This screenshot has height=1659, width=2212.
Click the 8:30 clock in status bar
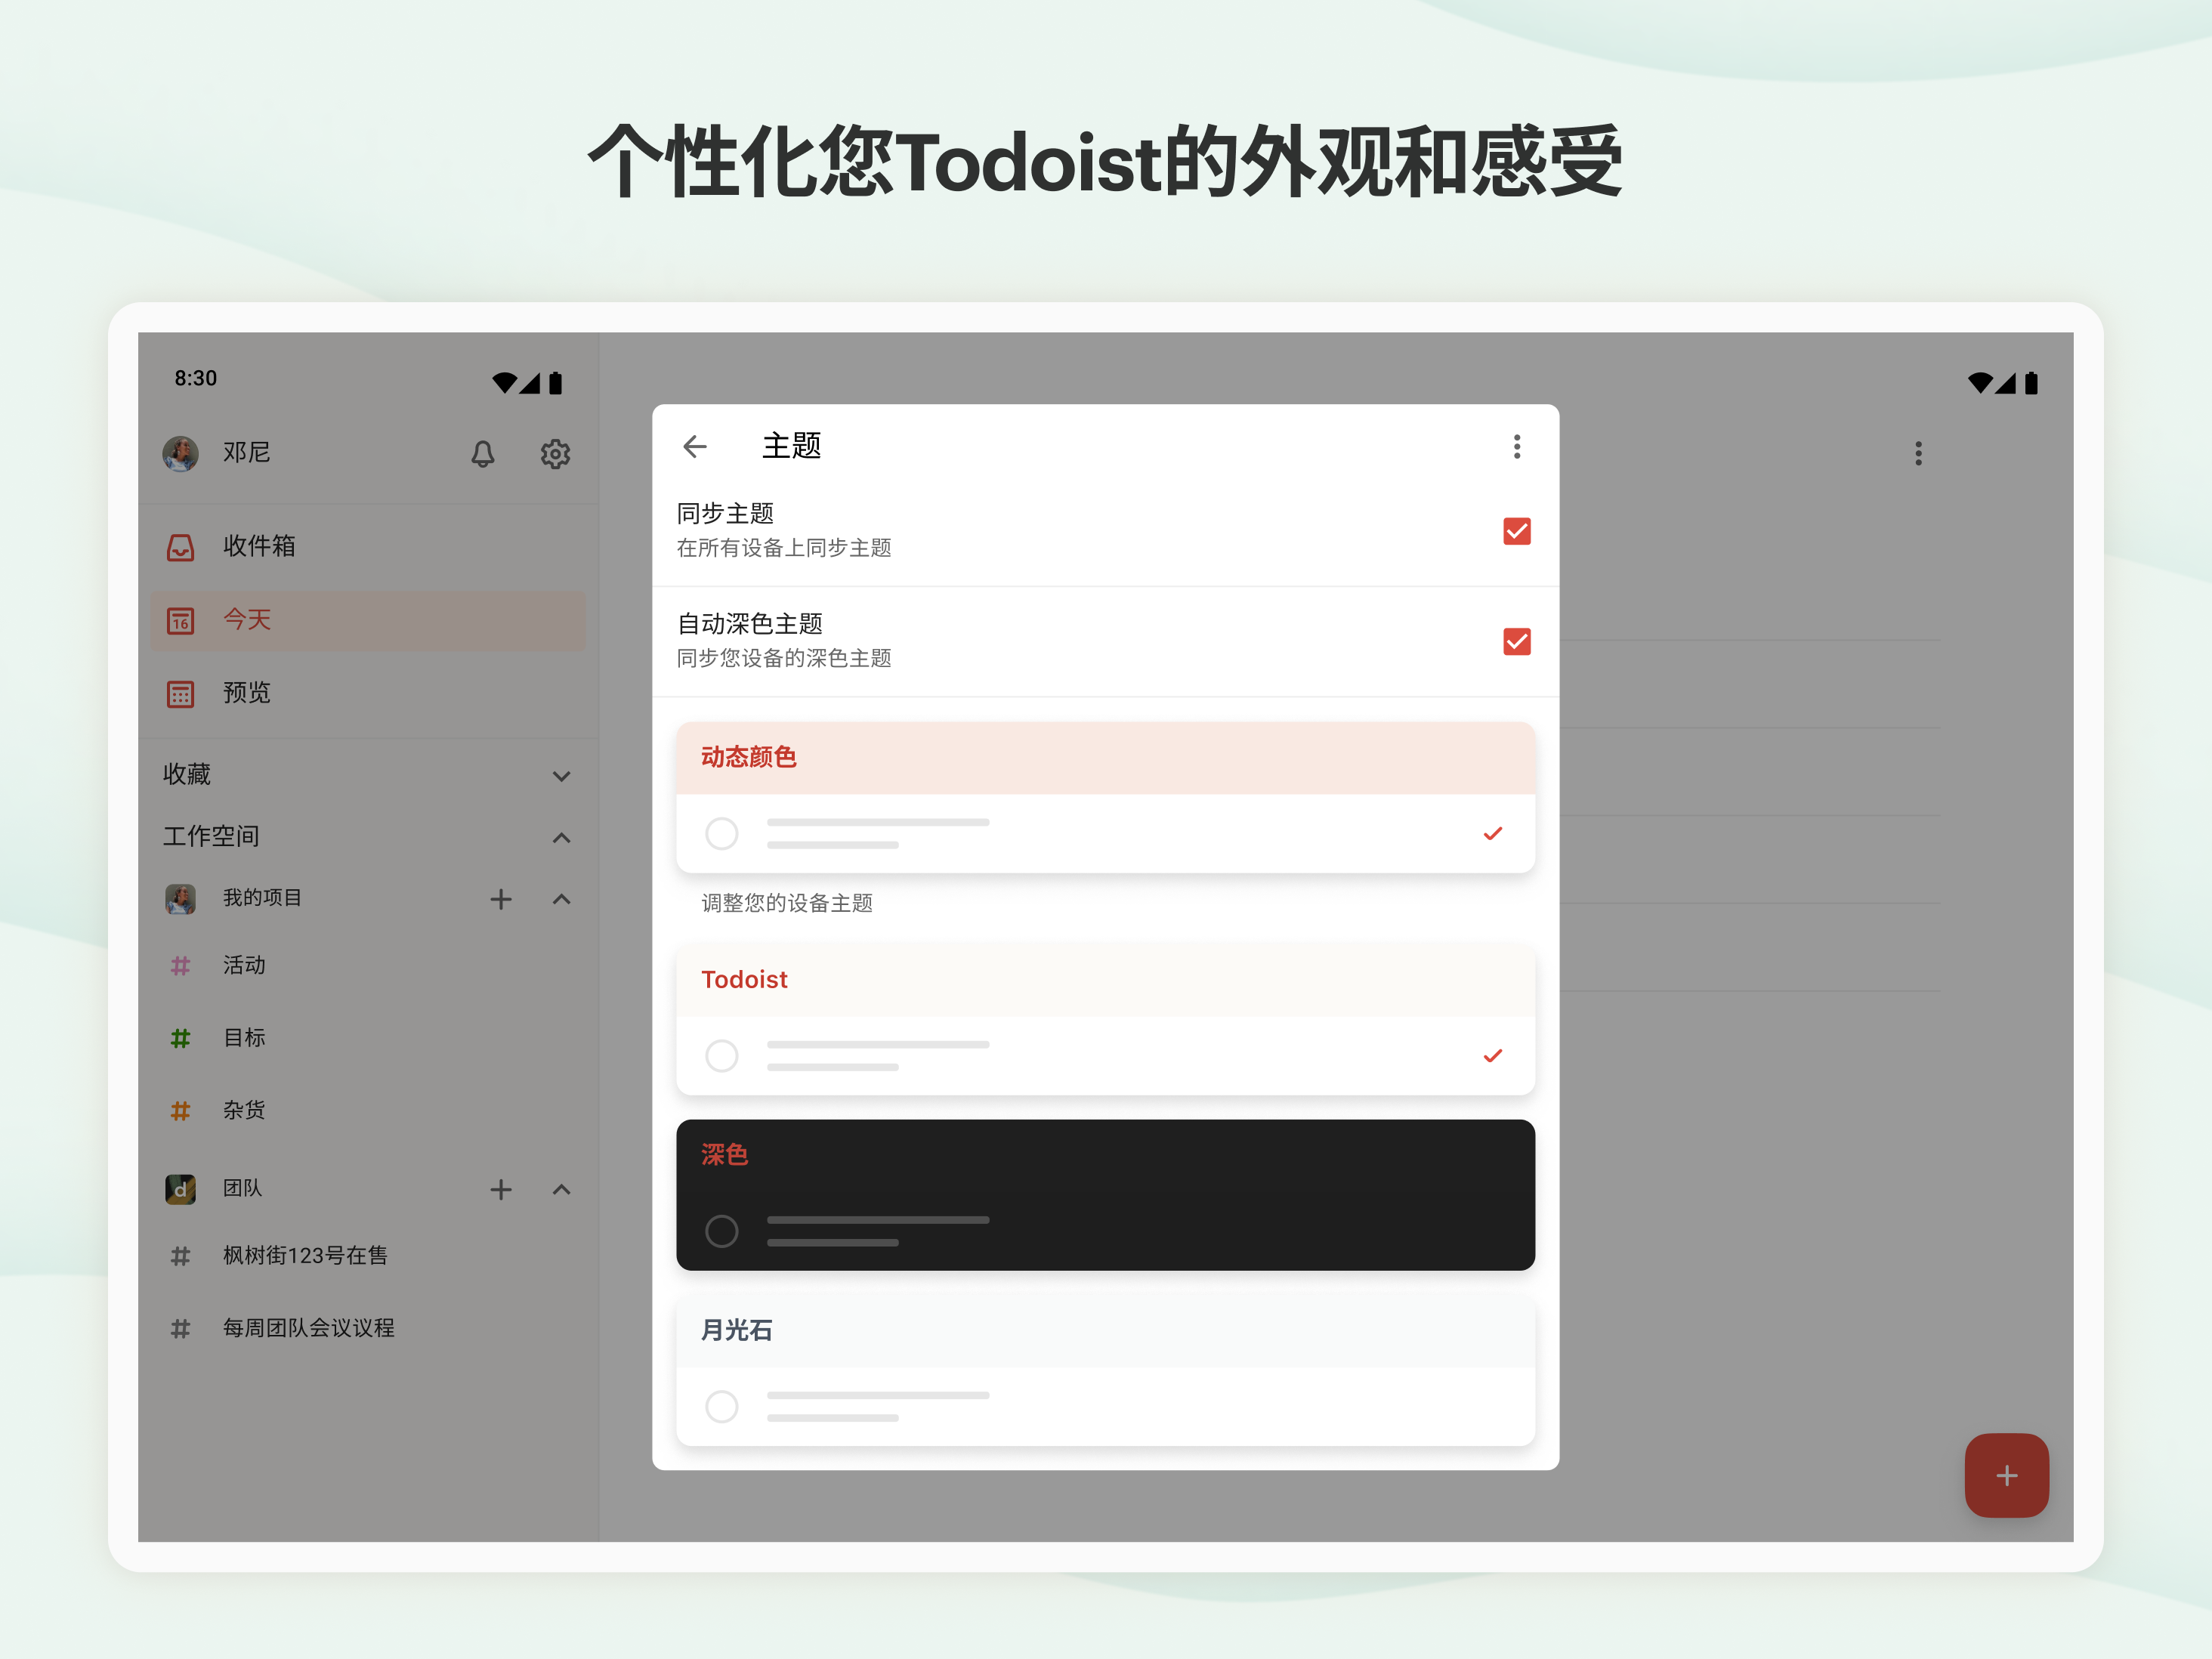196,378
